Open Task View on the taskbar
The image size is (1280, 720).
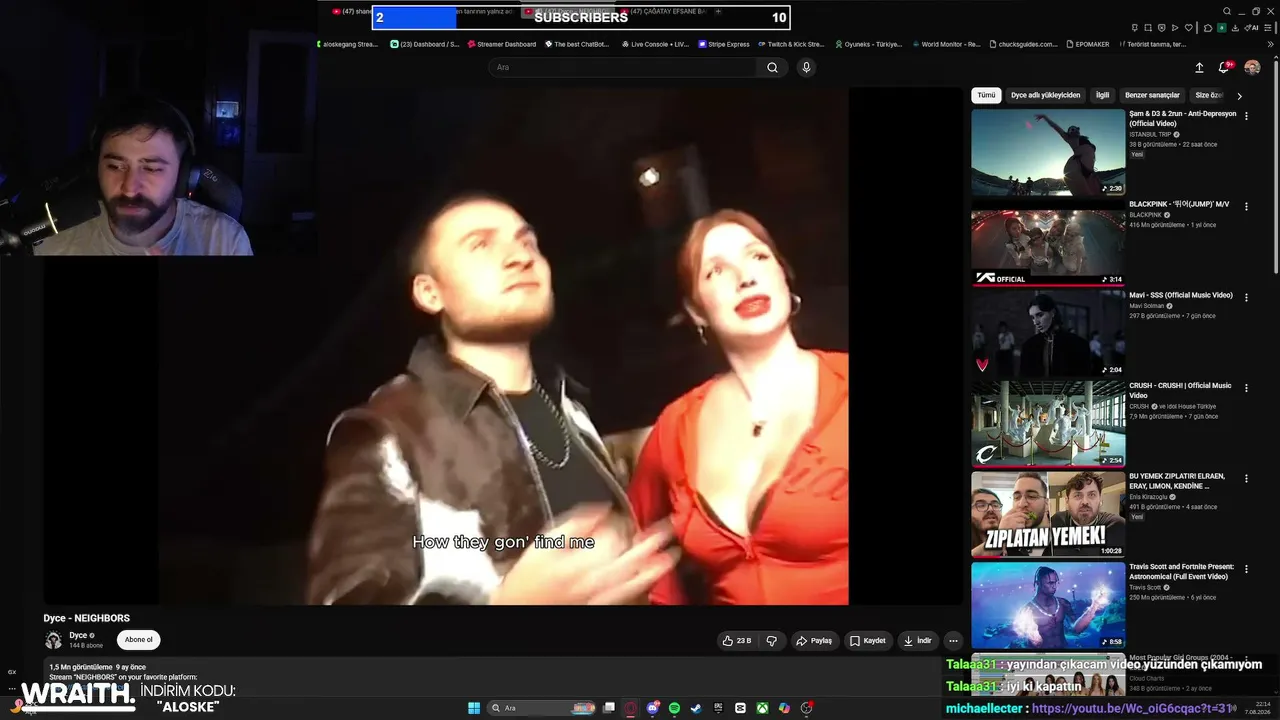(609, 708)
